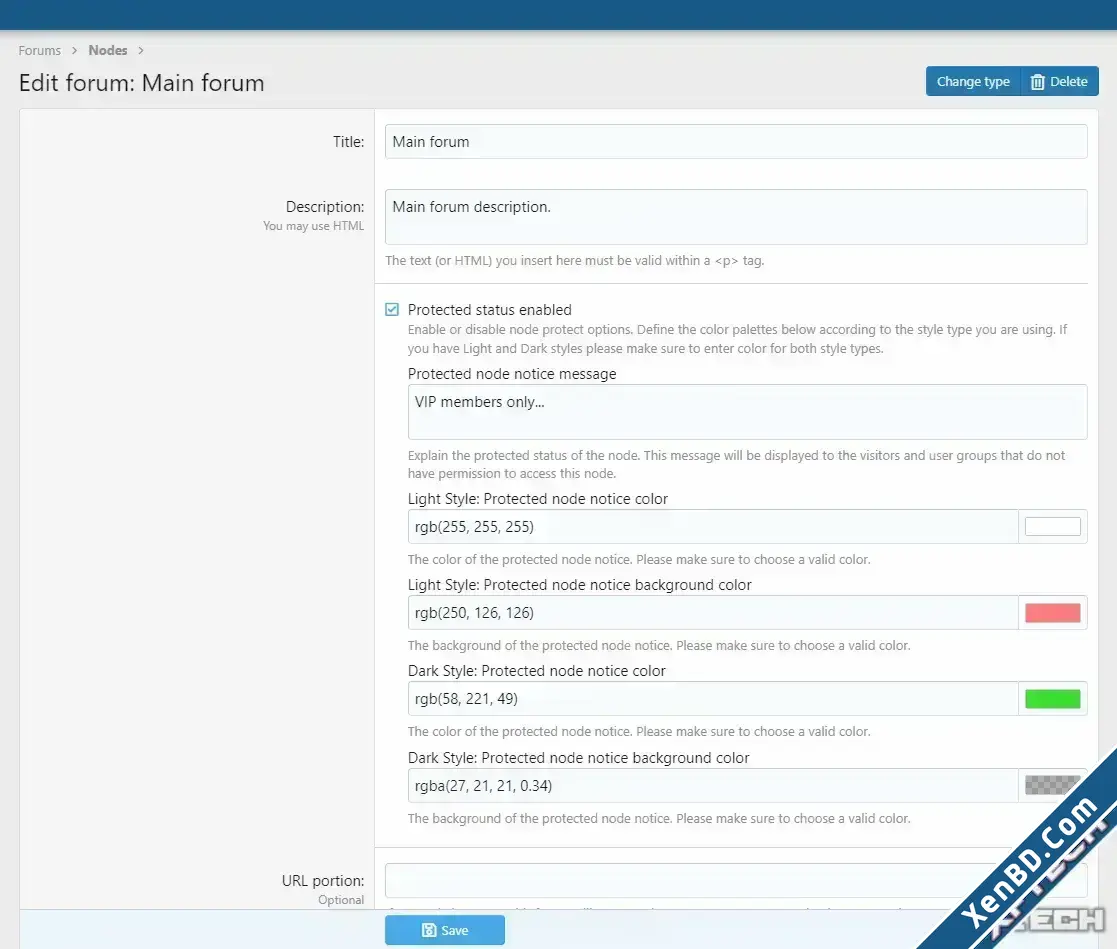Viewport: 1117px width, 949px height.
Task: Click the Dark Style notice color field
Action: [x=713, y=699]
